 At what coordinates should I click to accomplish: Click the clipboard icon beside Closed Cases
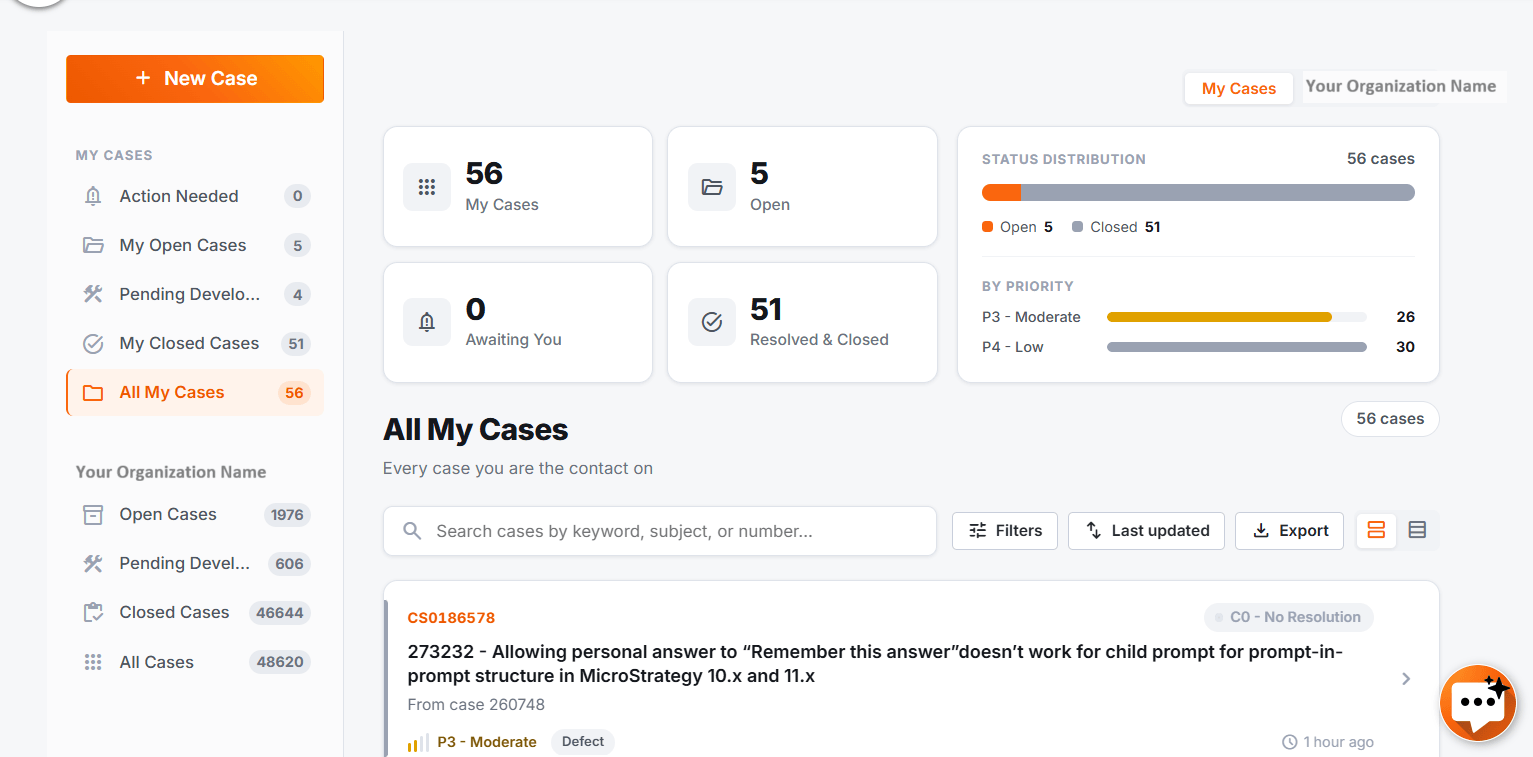click(93, 612)
